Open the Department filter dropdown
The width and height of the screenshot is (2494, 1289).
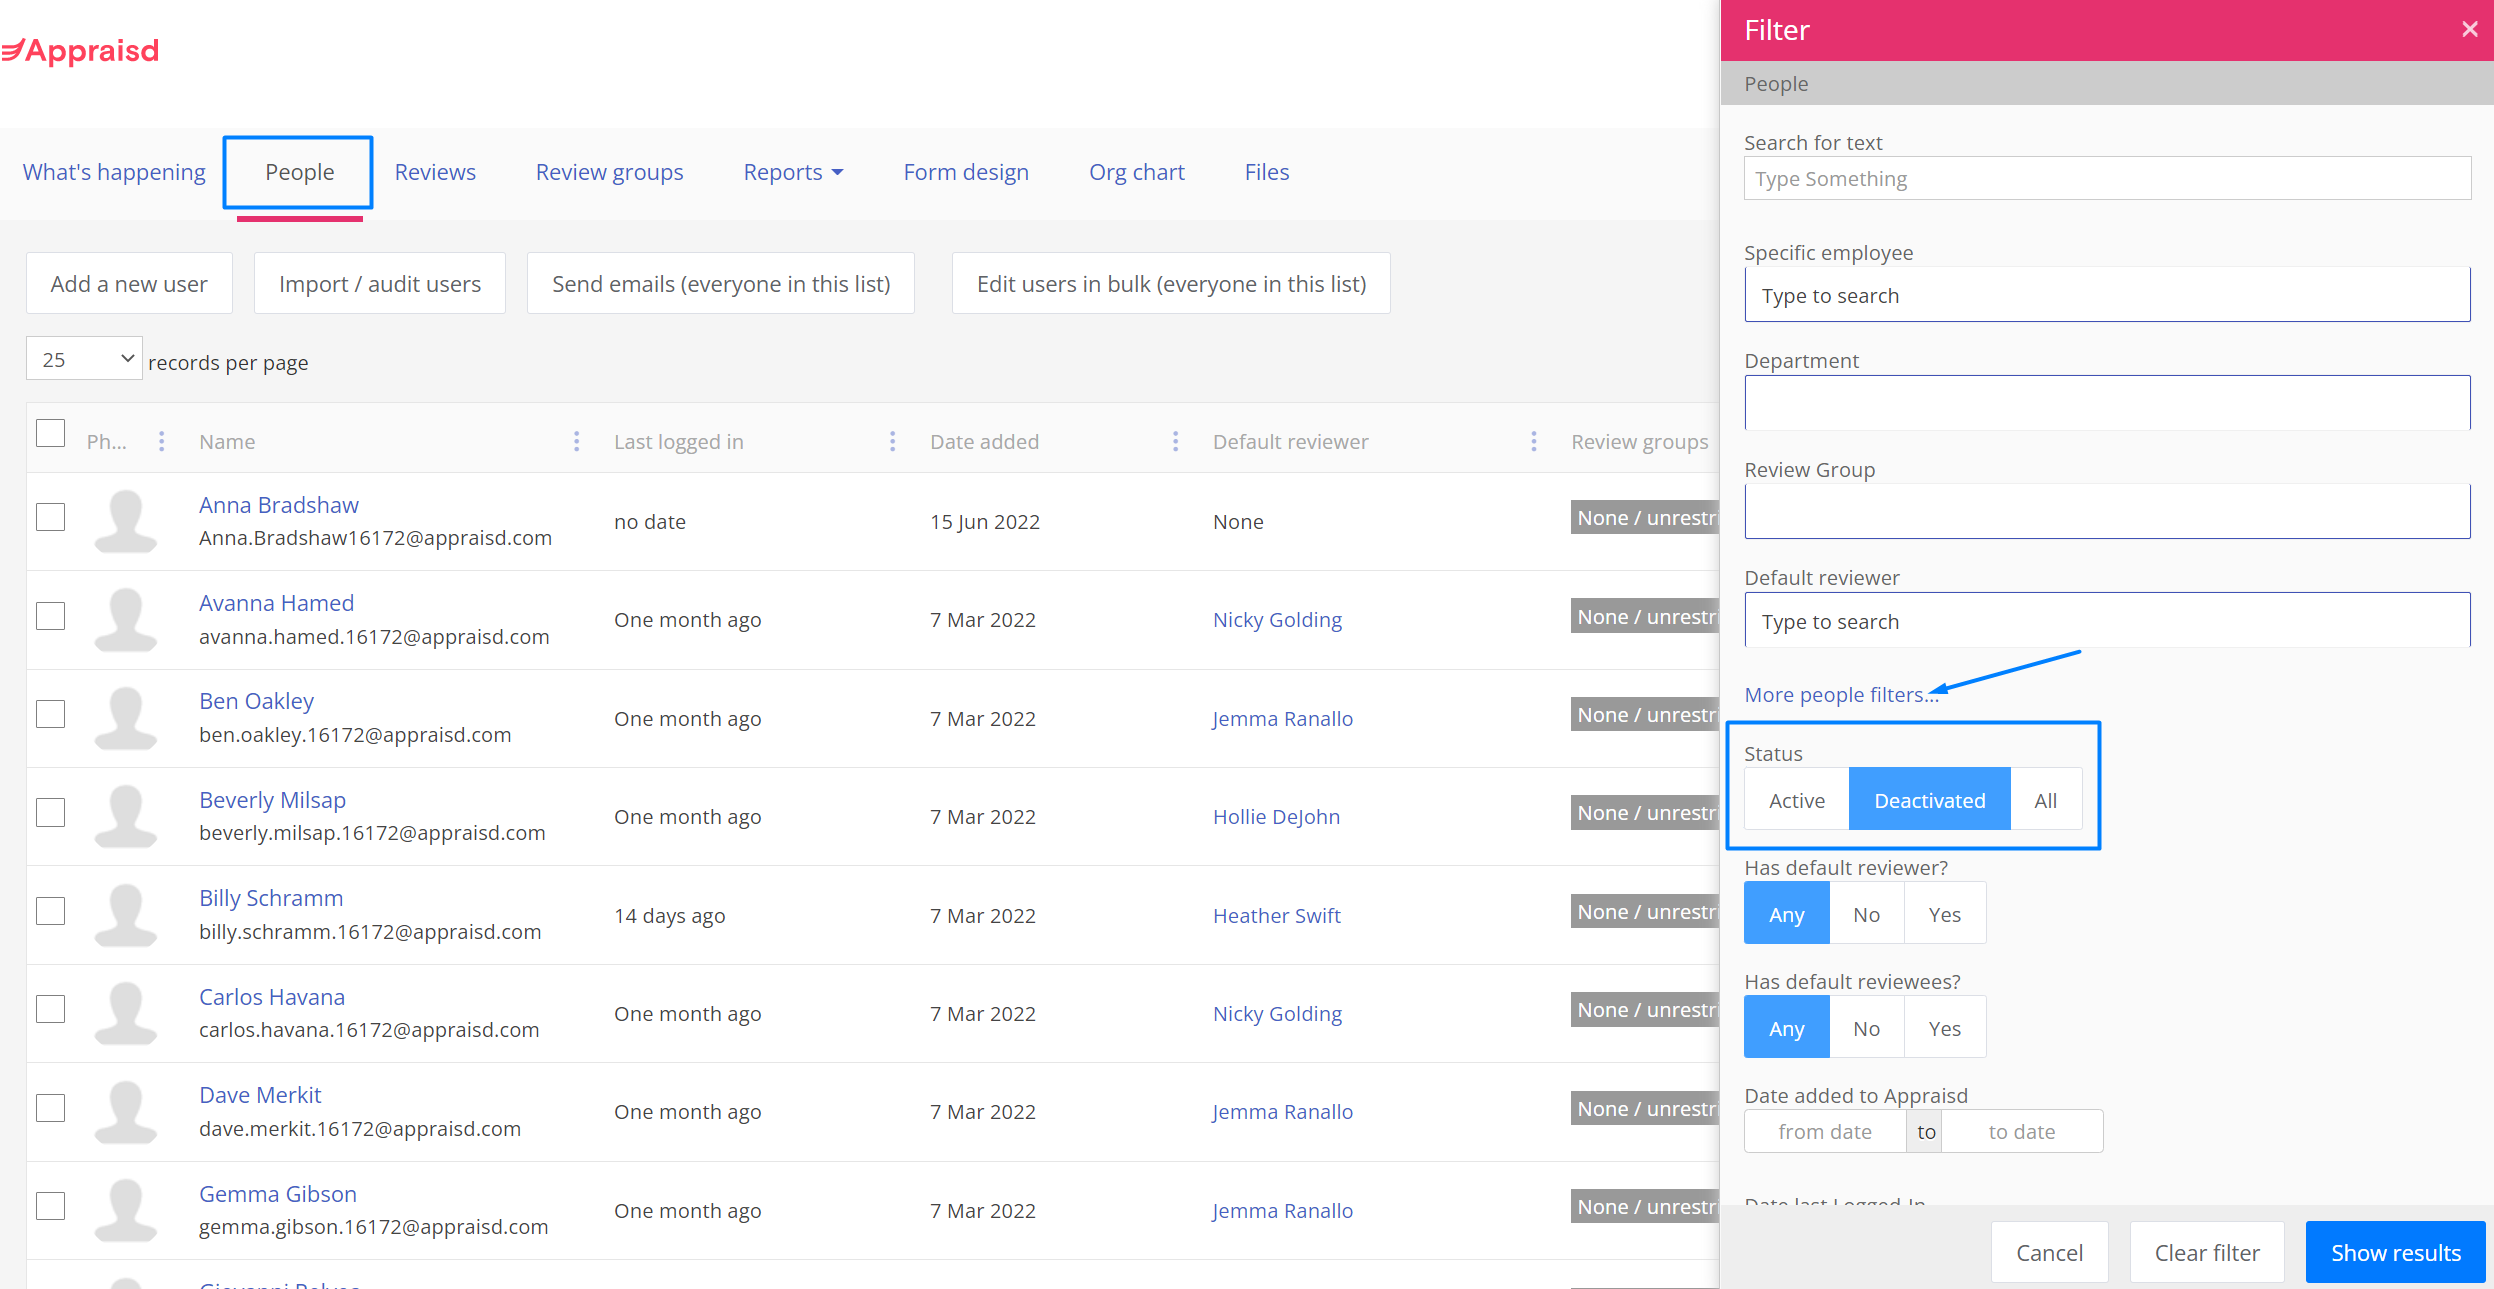pos(2106,403)
